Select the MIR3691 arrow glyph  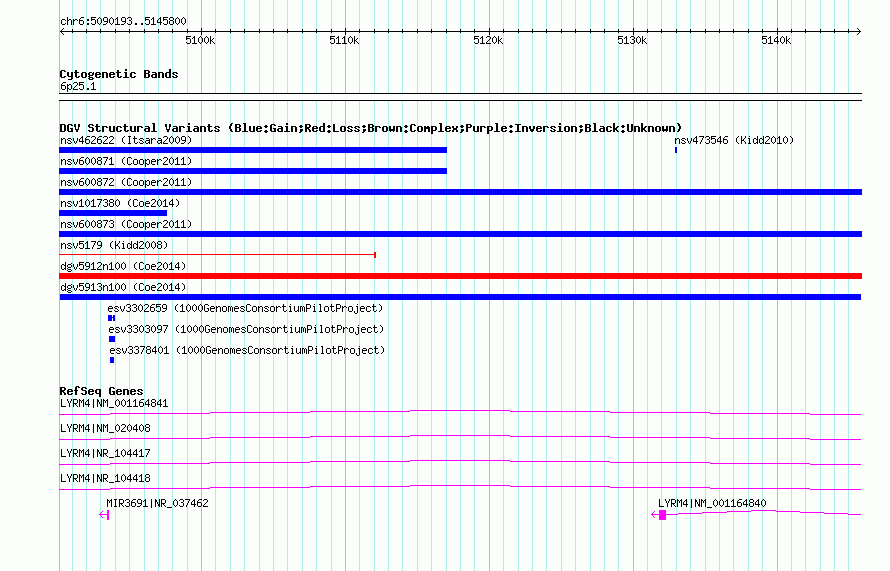(x=104, y=515)
